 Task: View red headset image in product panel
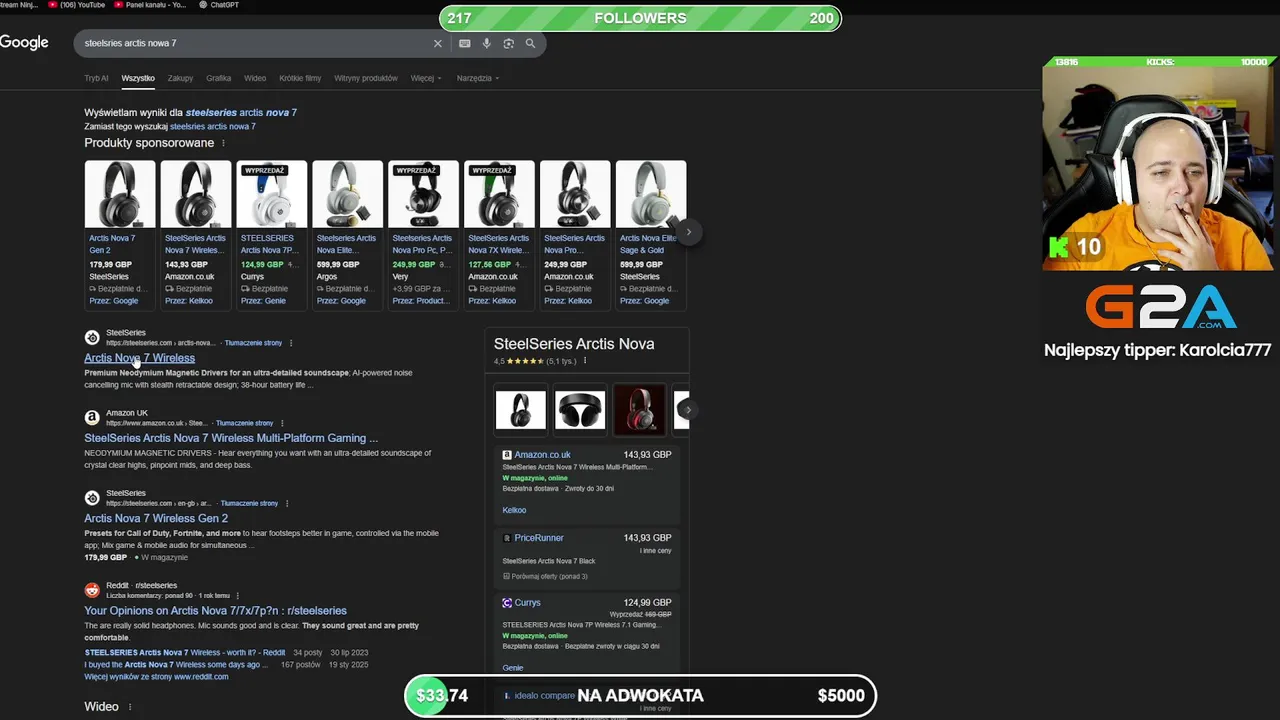pos(639,409)
